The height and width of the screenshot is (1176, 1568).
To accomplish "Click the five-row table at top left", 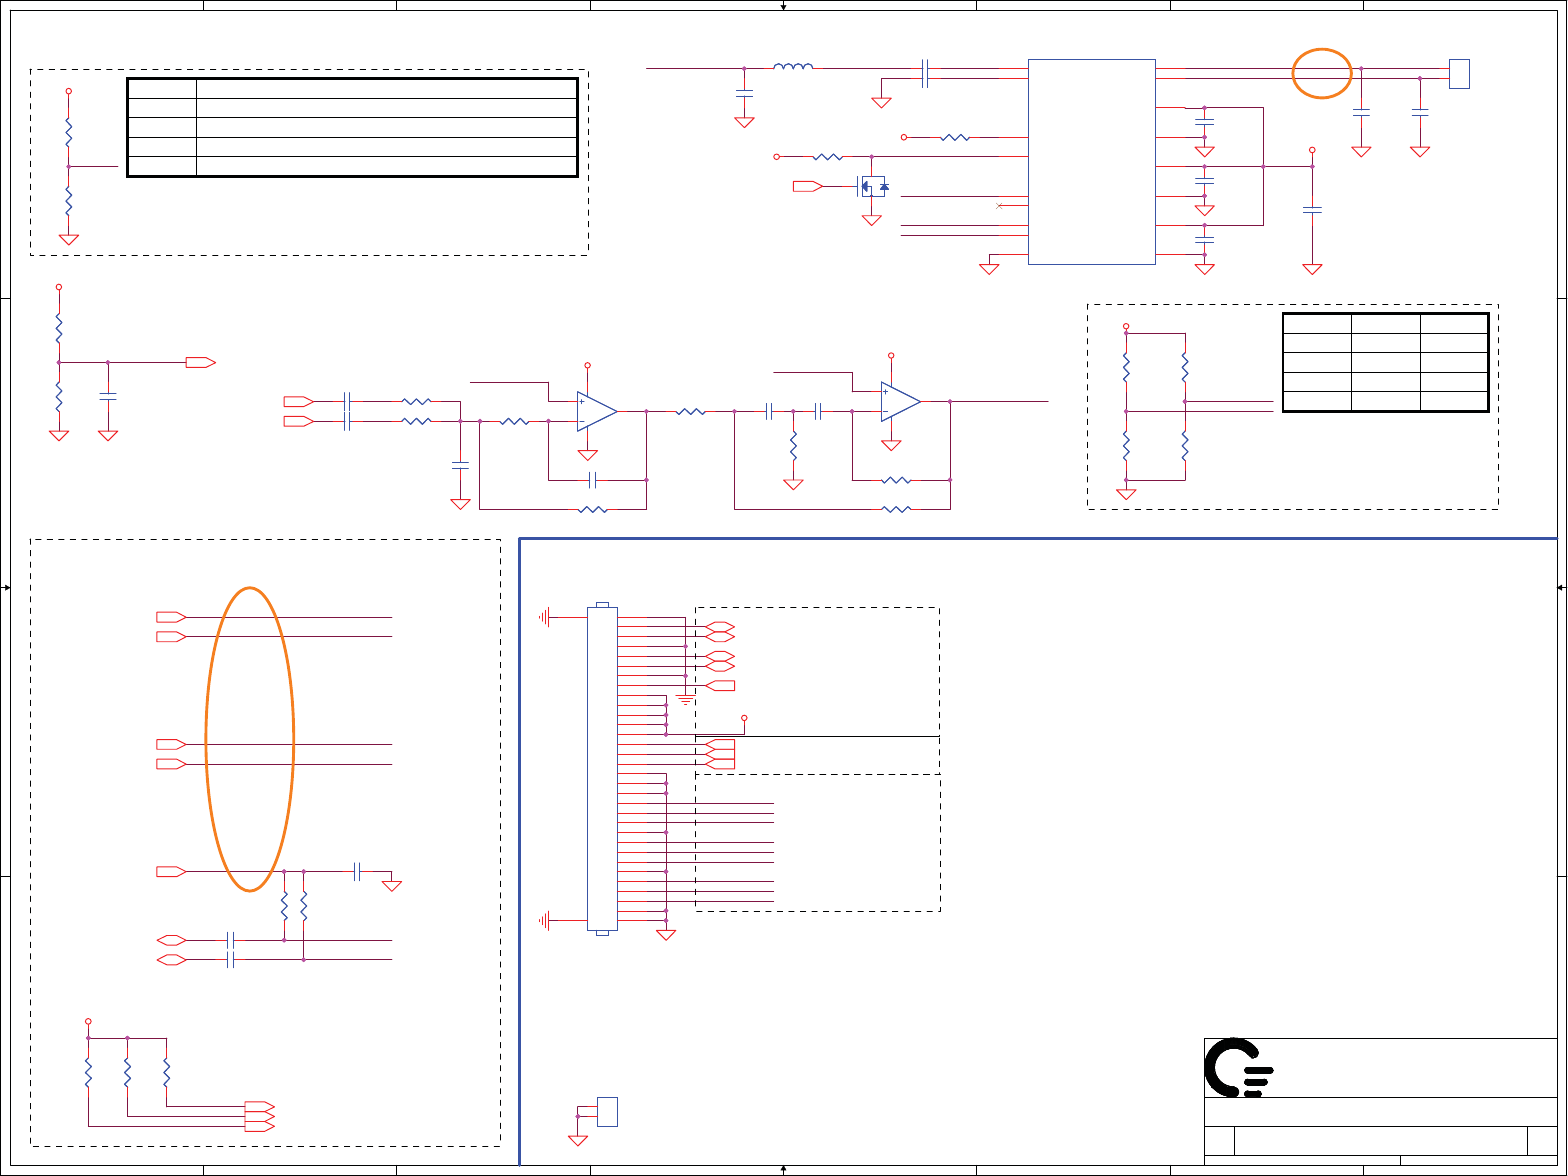I will 353,127.
